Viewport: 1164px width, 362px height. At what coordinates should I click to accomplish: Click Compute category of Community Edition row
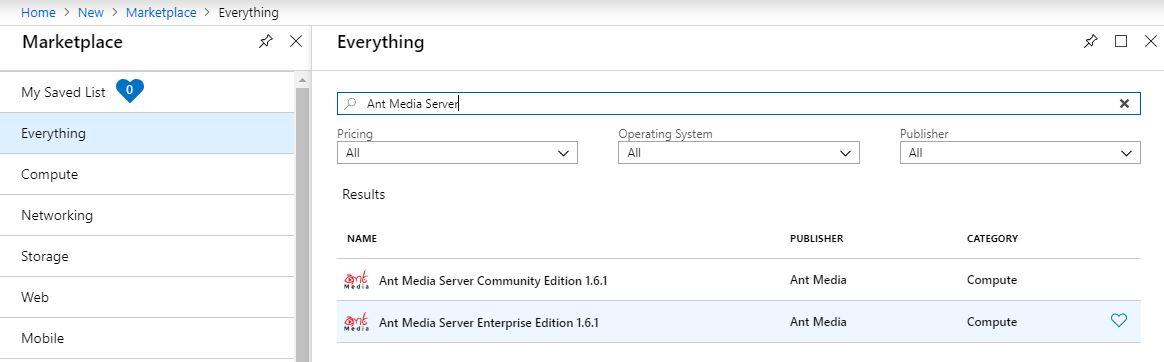click(992, 280)
